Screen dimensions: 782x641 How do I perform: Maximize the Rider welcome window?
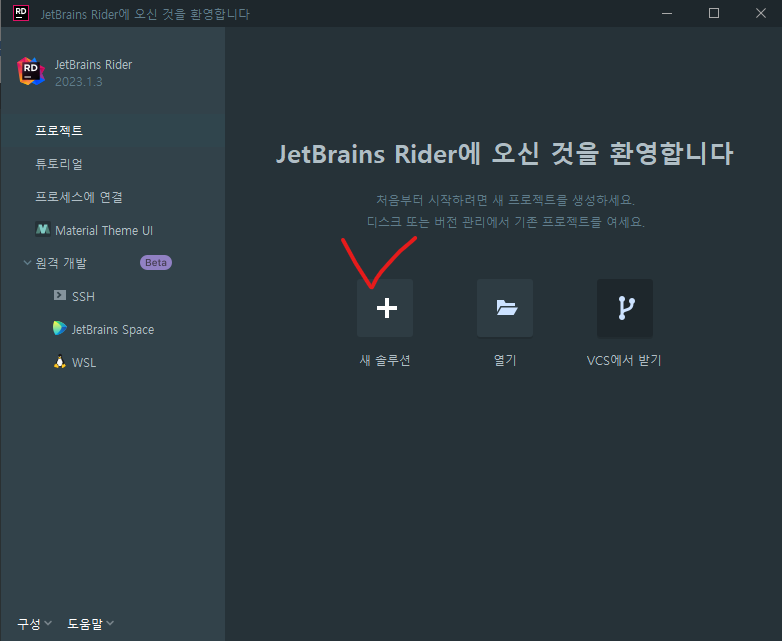pyautogui.click(x=714, y=13)
